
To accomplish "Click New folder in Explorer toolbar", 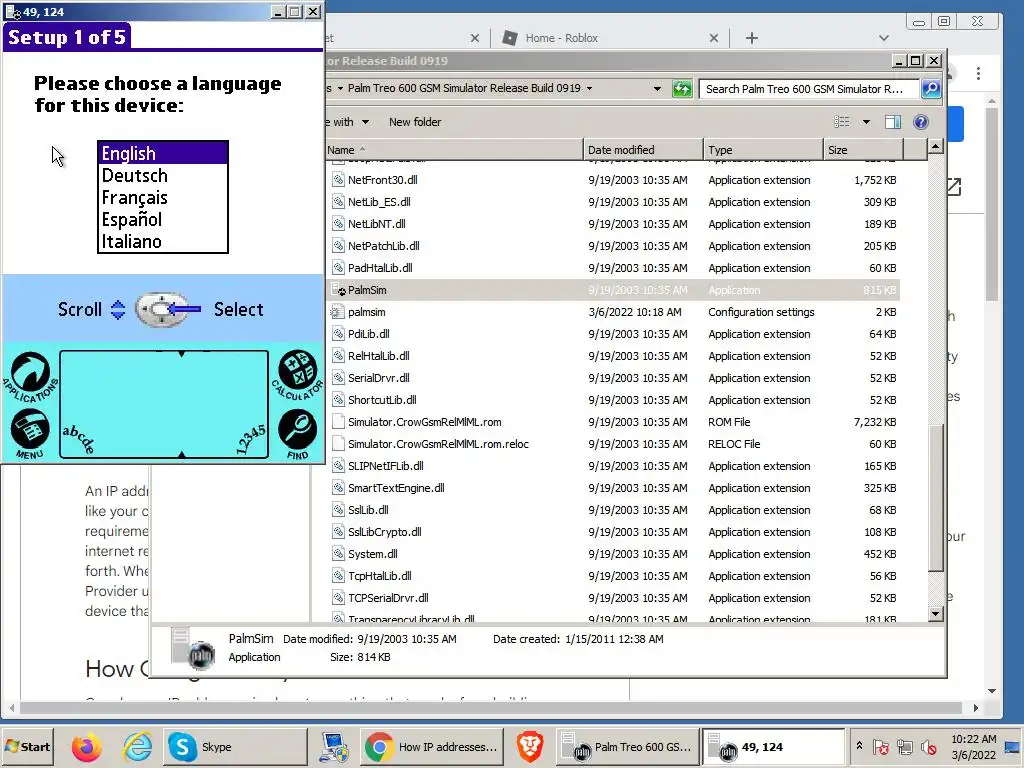I will point(415,122).
